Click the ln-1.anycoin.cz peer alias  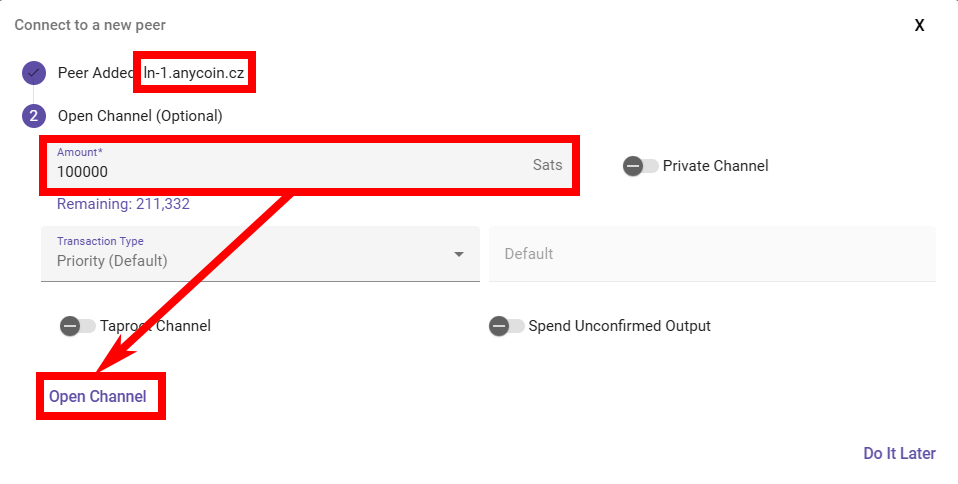(x=194, y=73)
